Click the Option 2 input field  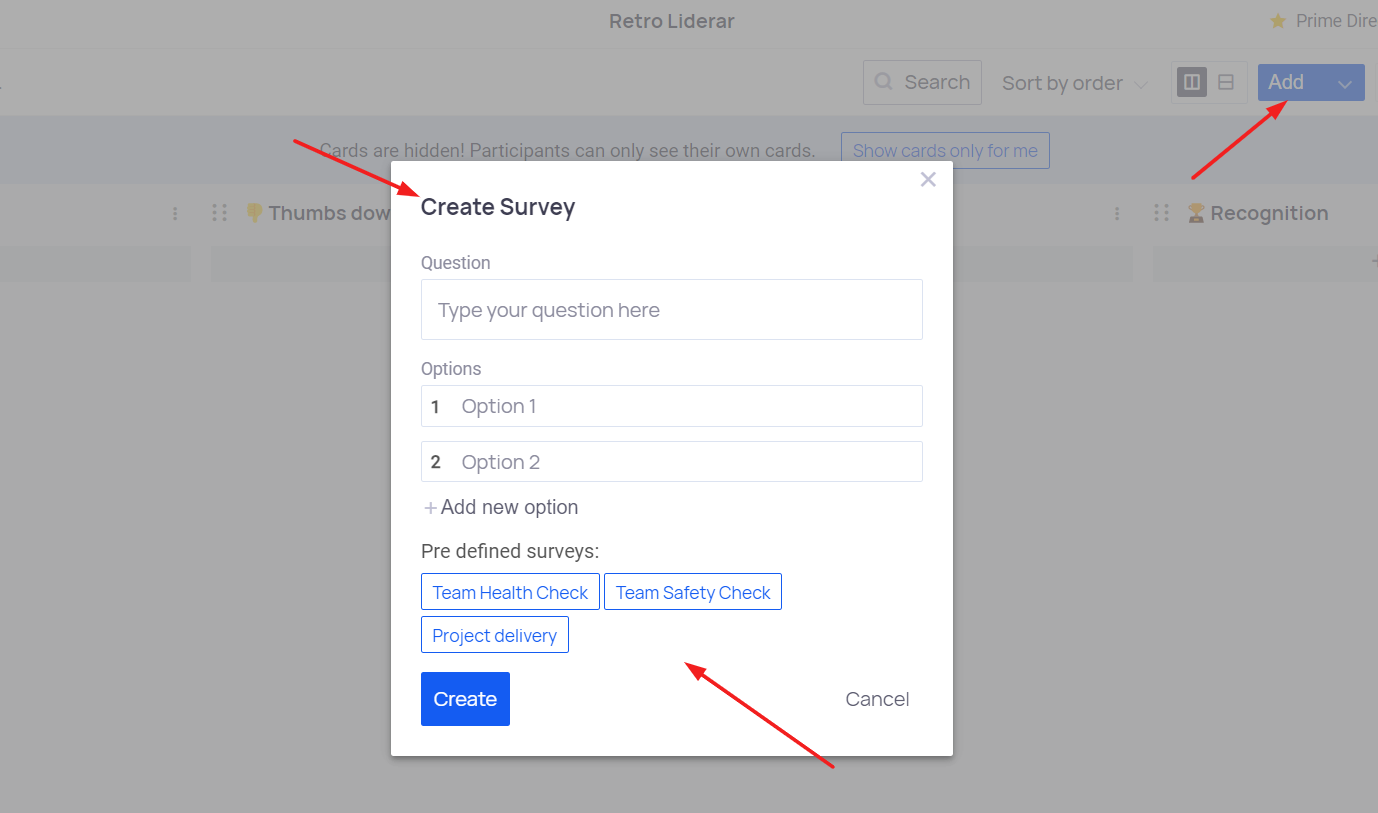pyautogui.click(x=672, y=462)
